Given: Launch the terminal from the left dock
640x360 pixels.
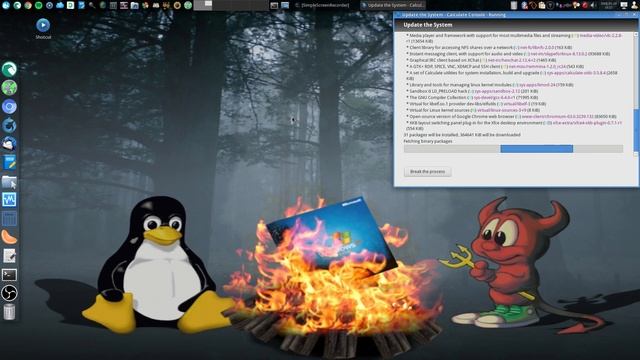Looking at the screenshot, I should pyautogui.click(x=9, y=275).
